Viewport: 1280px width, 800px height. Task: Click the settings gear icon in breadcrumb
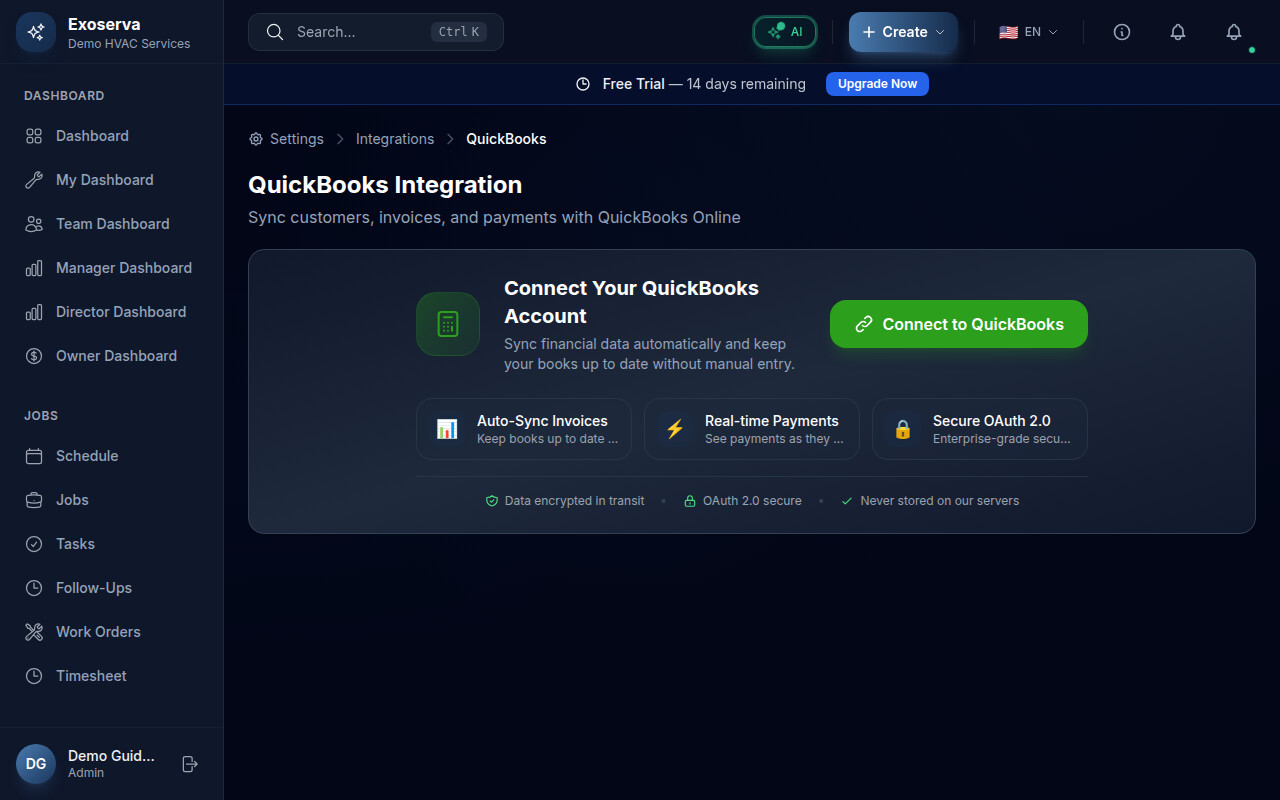pyautogui.click(x=256, y=139)
